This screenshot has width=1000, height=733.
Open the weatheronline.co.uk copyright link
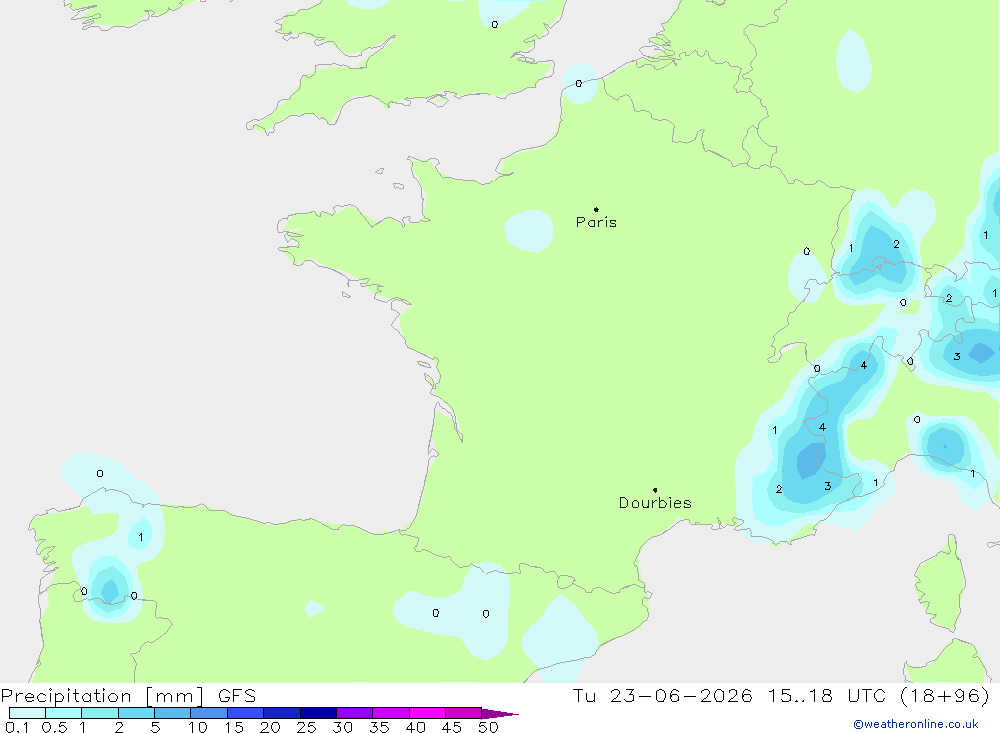tap(916, 724)
